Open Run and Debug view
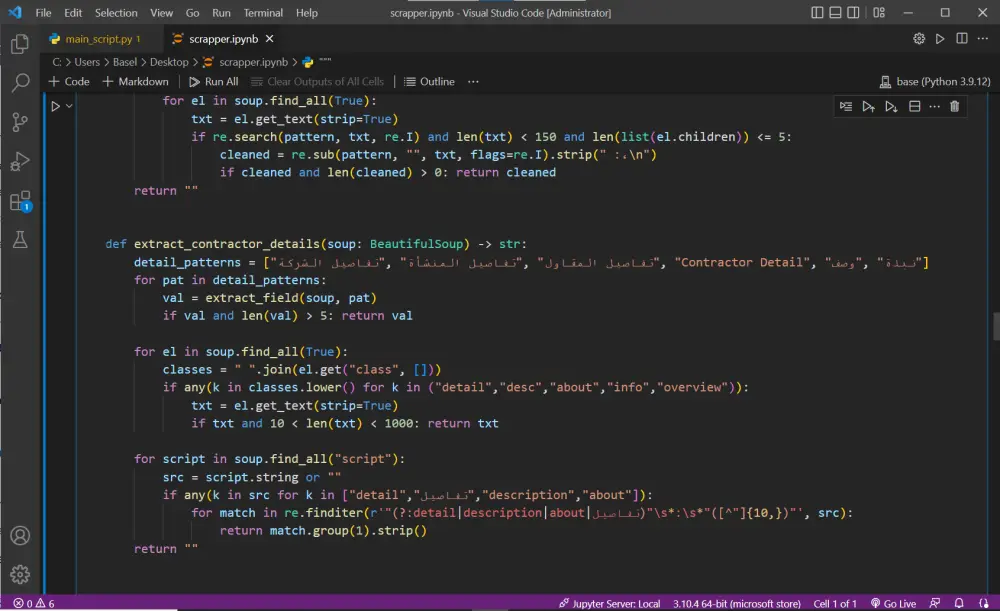 pyautogui.click(x=20, y=161)
